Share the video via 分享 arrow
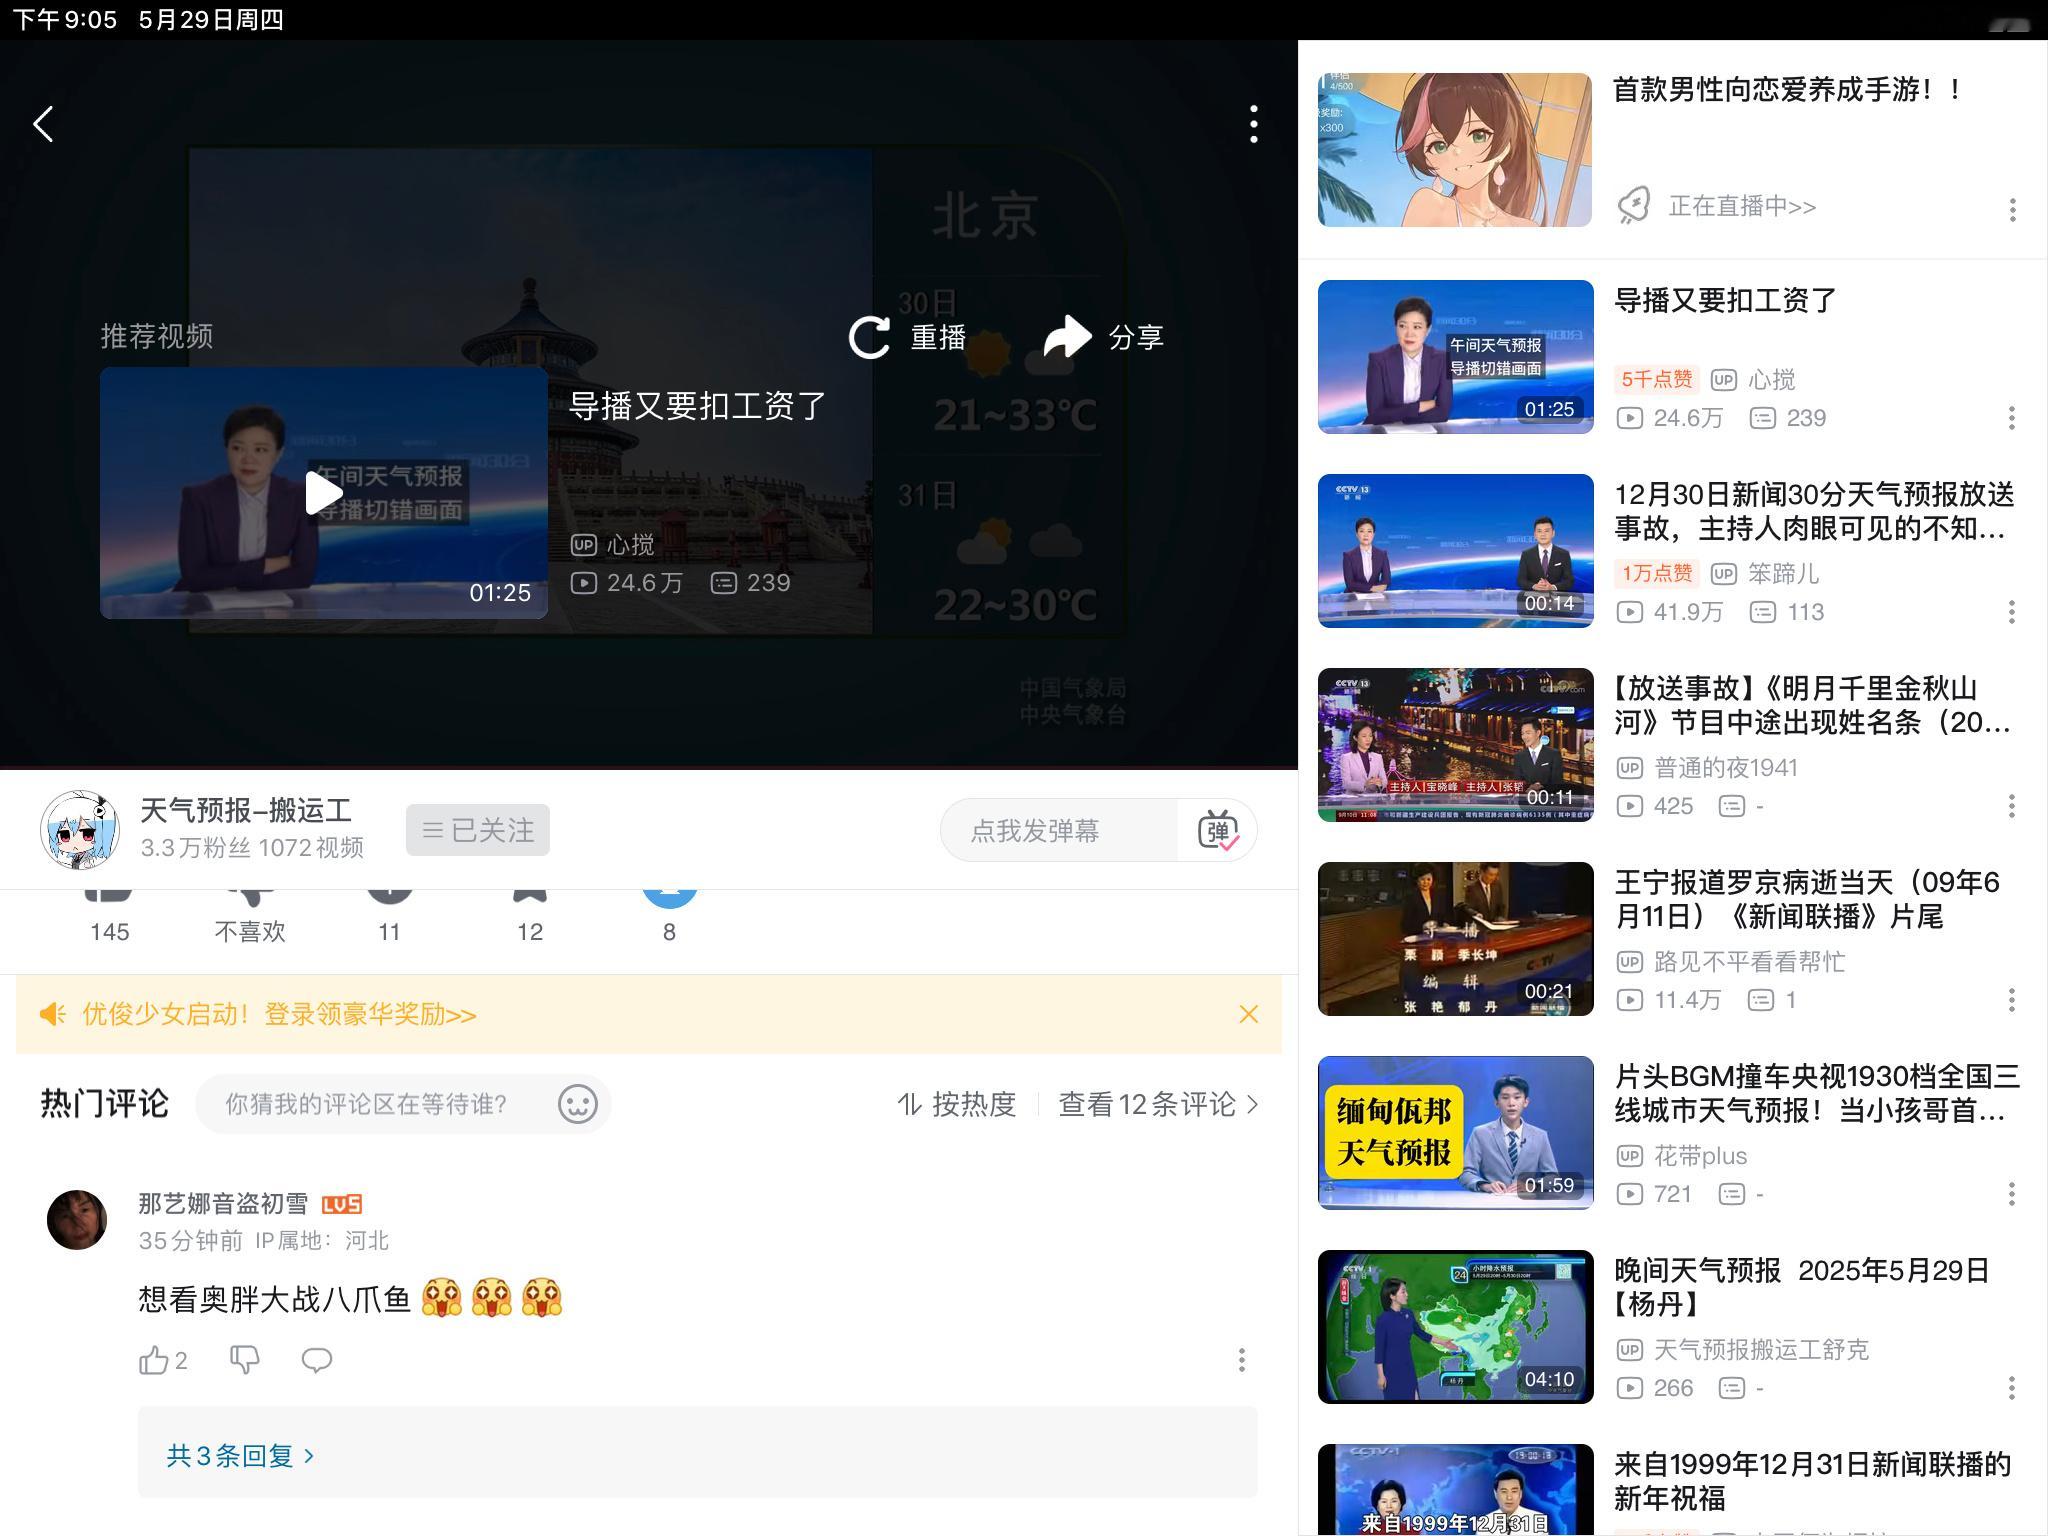The height and width of the screenshot is (1536, 2048). click(x=1067, y=337)
